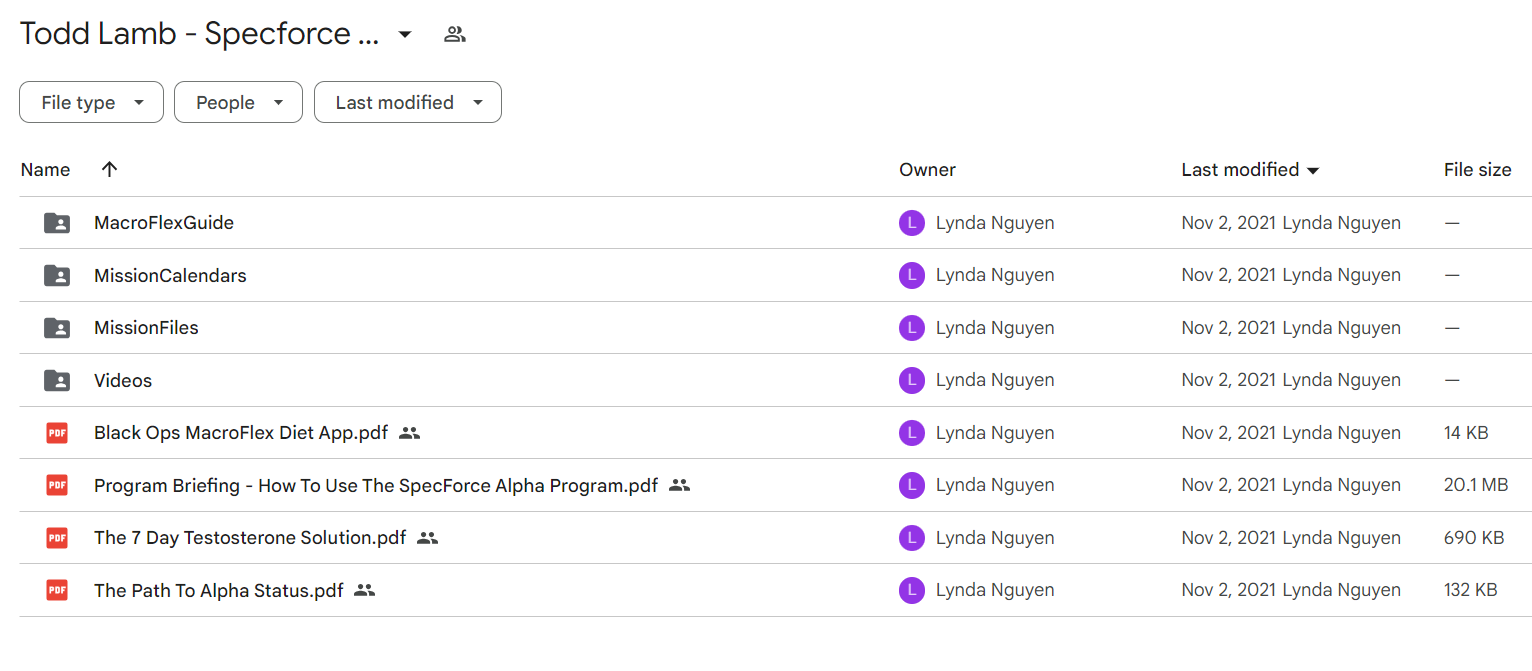Click the shared people icon beside title
The height and width of the screenshot is (671, 1532).
pos(455,34)
